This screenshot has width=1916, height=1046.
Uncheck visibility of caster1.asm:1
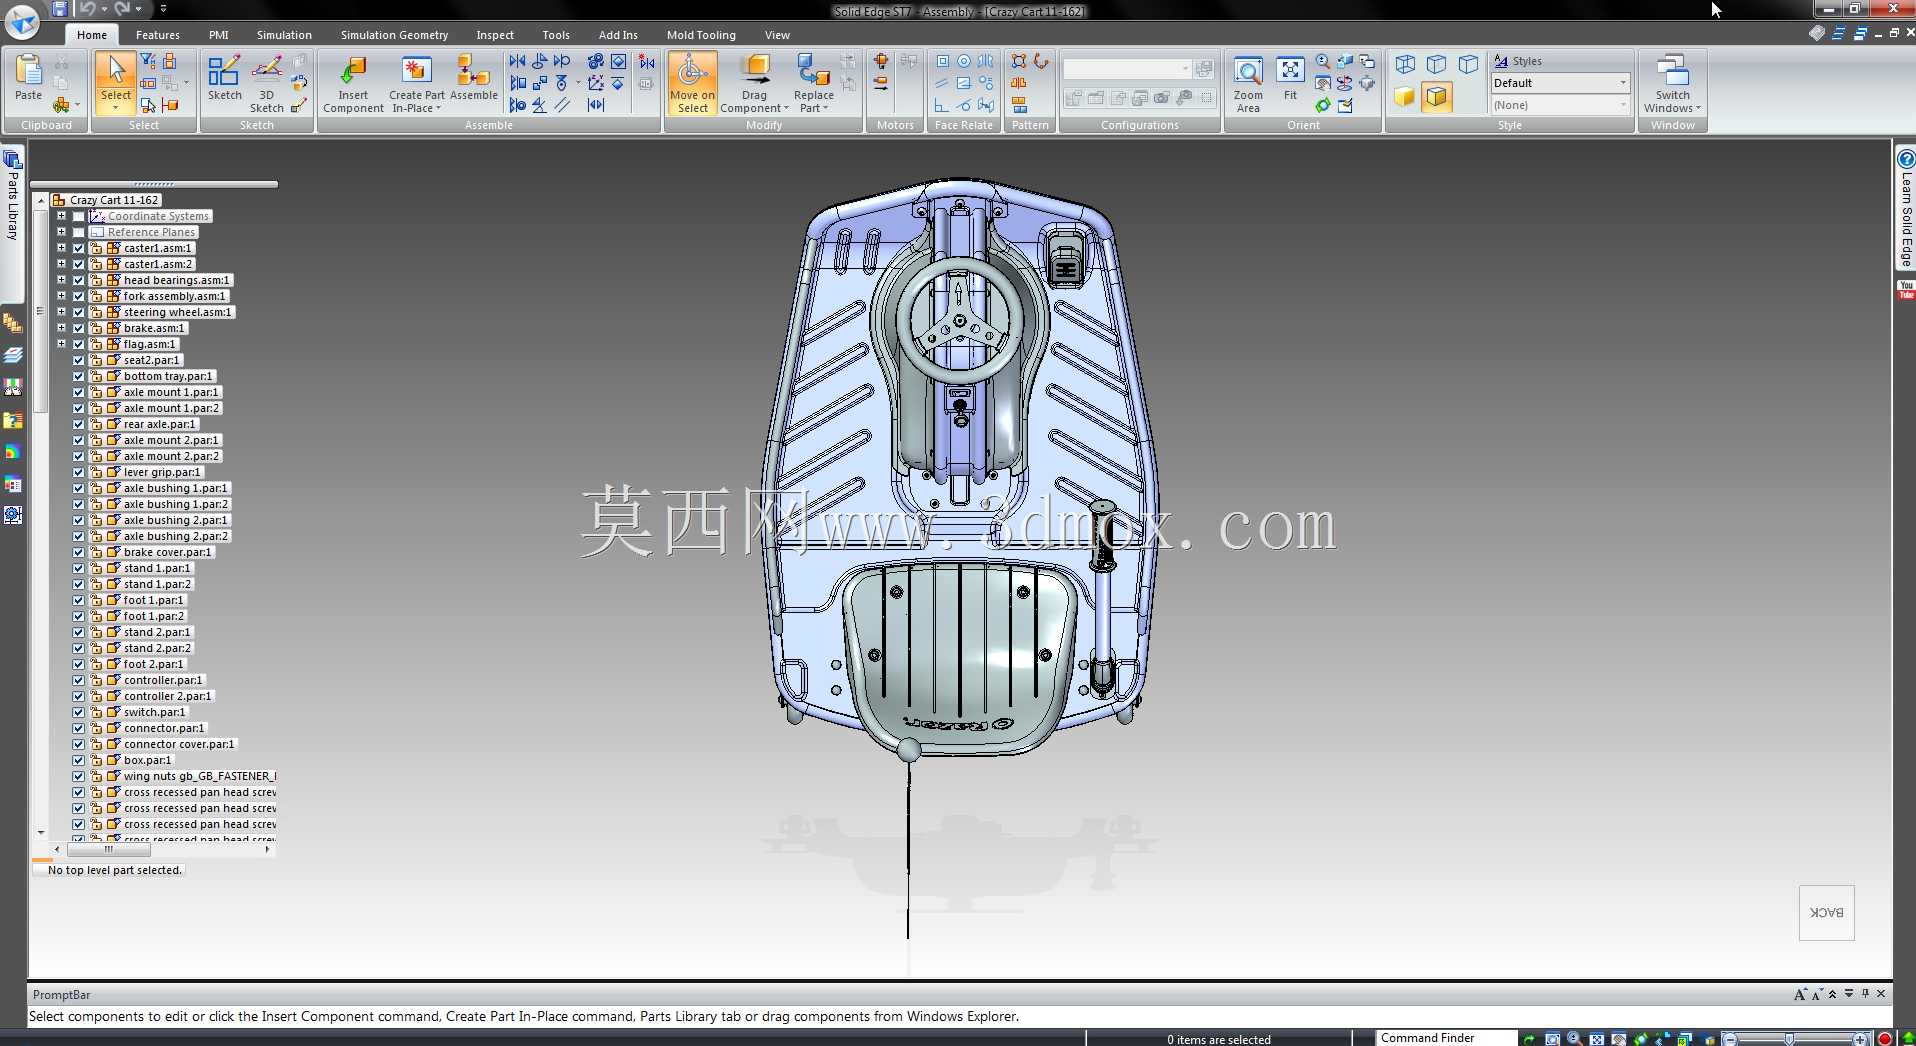tap(78, 248)
